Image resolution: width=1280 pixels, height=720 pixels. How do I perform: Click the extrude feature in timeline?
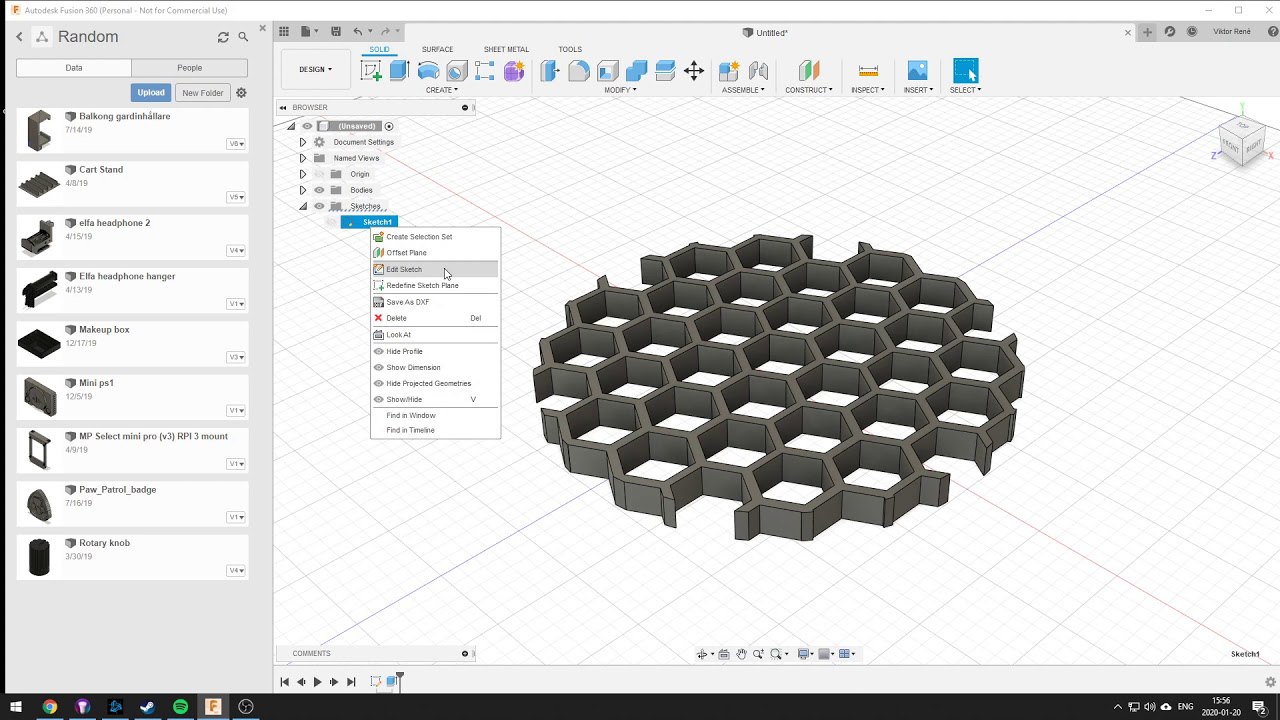pos(392,681)
